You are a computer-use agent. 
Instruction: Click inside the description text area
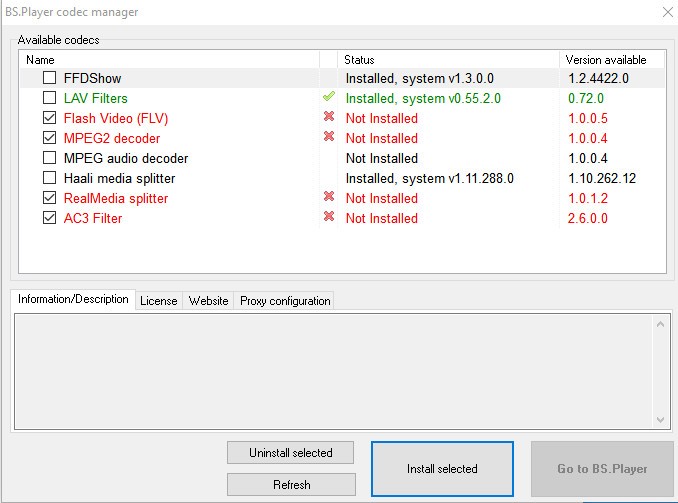334,372
